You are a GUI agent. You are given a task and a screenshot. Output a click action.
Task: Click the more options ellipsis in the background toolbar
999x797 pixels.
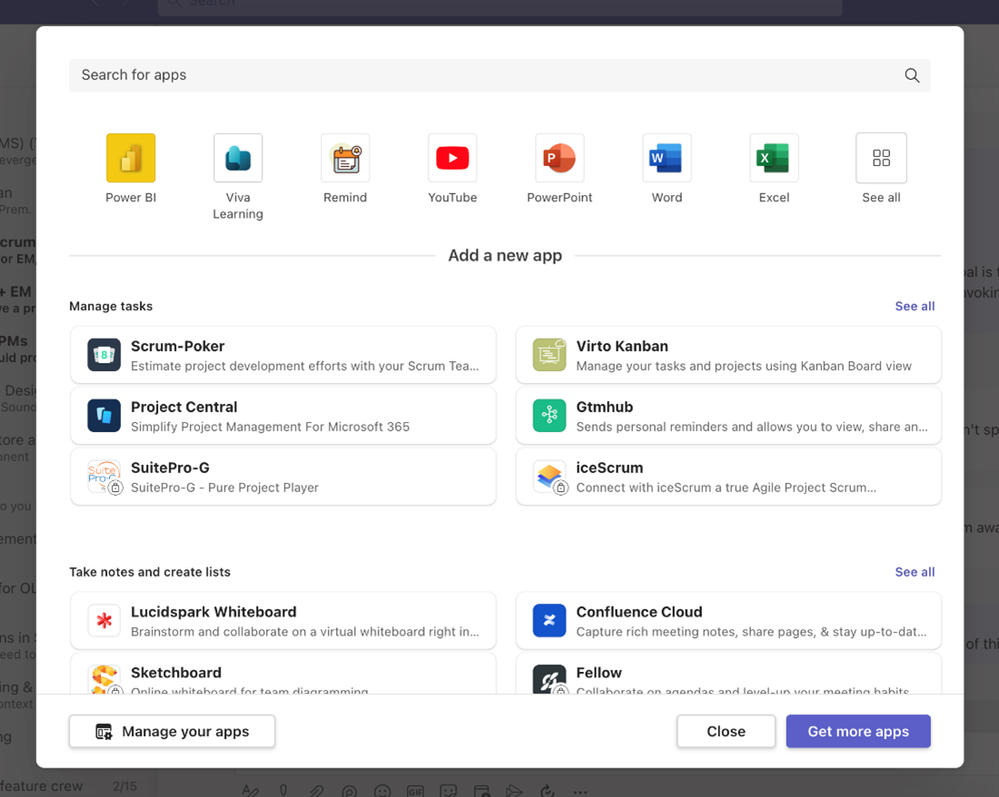pos(580,792)
